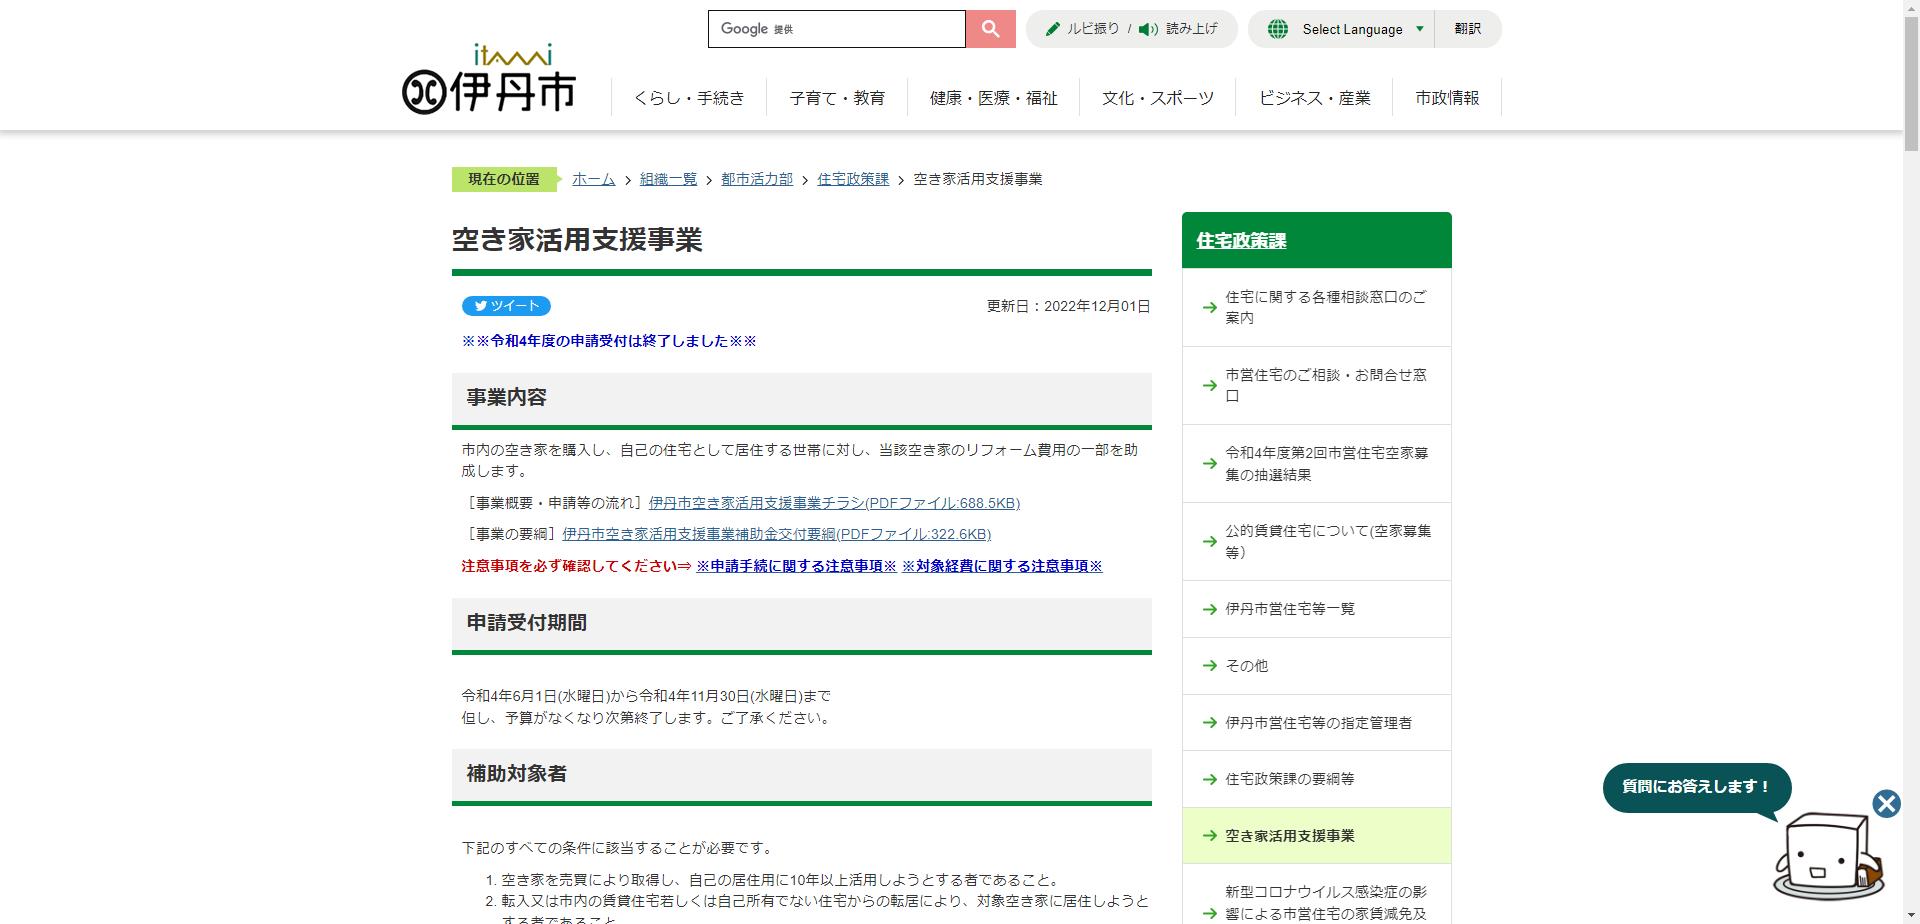Open the 市政情報 menu
Image resolution: width=1920 pixels, height=924 pixels.
tap(1447, 98)
